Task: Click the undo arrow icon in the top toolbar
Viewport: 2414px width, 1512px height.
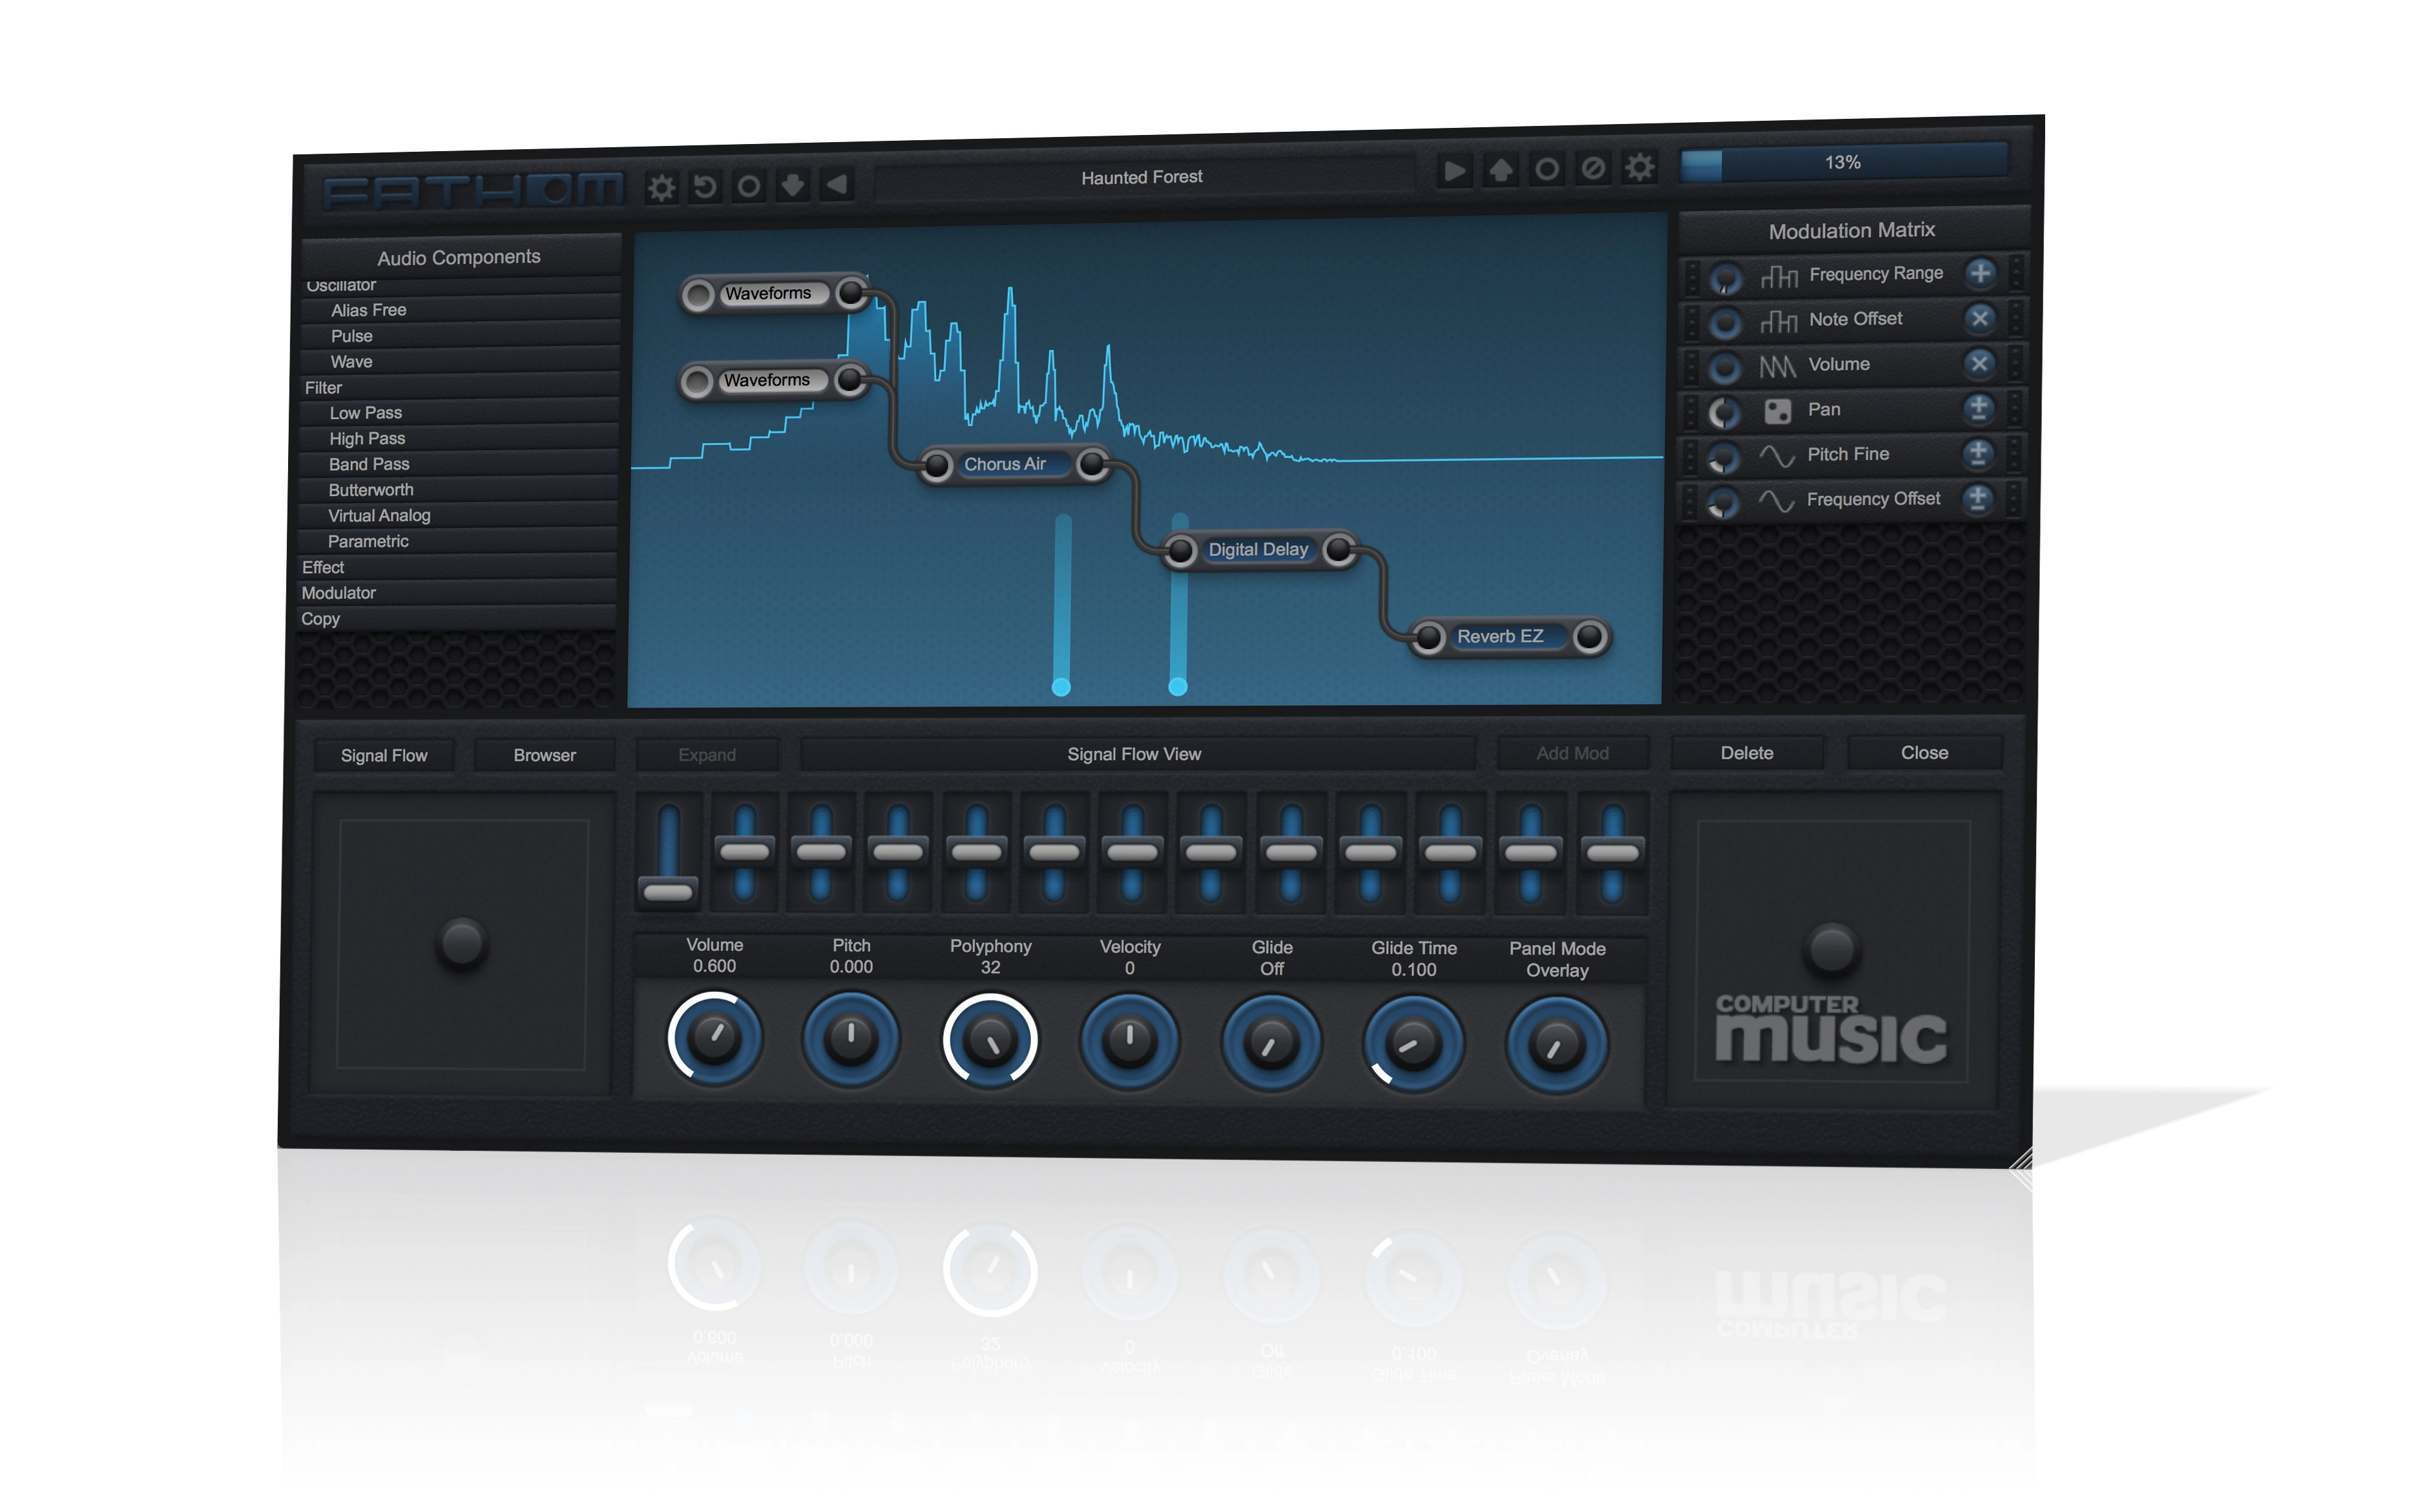Action: 705,186
